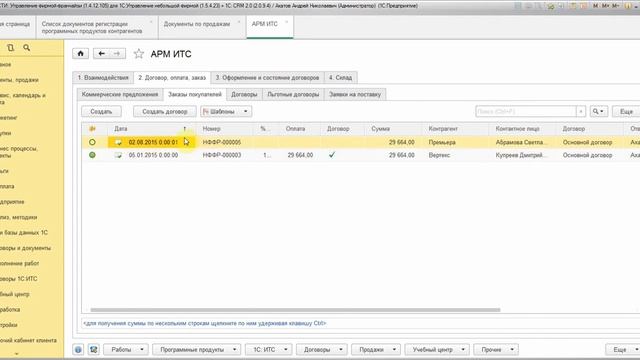Click the Еще button in the bottom toolbar
The image size is (640, 360).
pyautogui.click(x=622, y=349)
